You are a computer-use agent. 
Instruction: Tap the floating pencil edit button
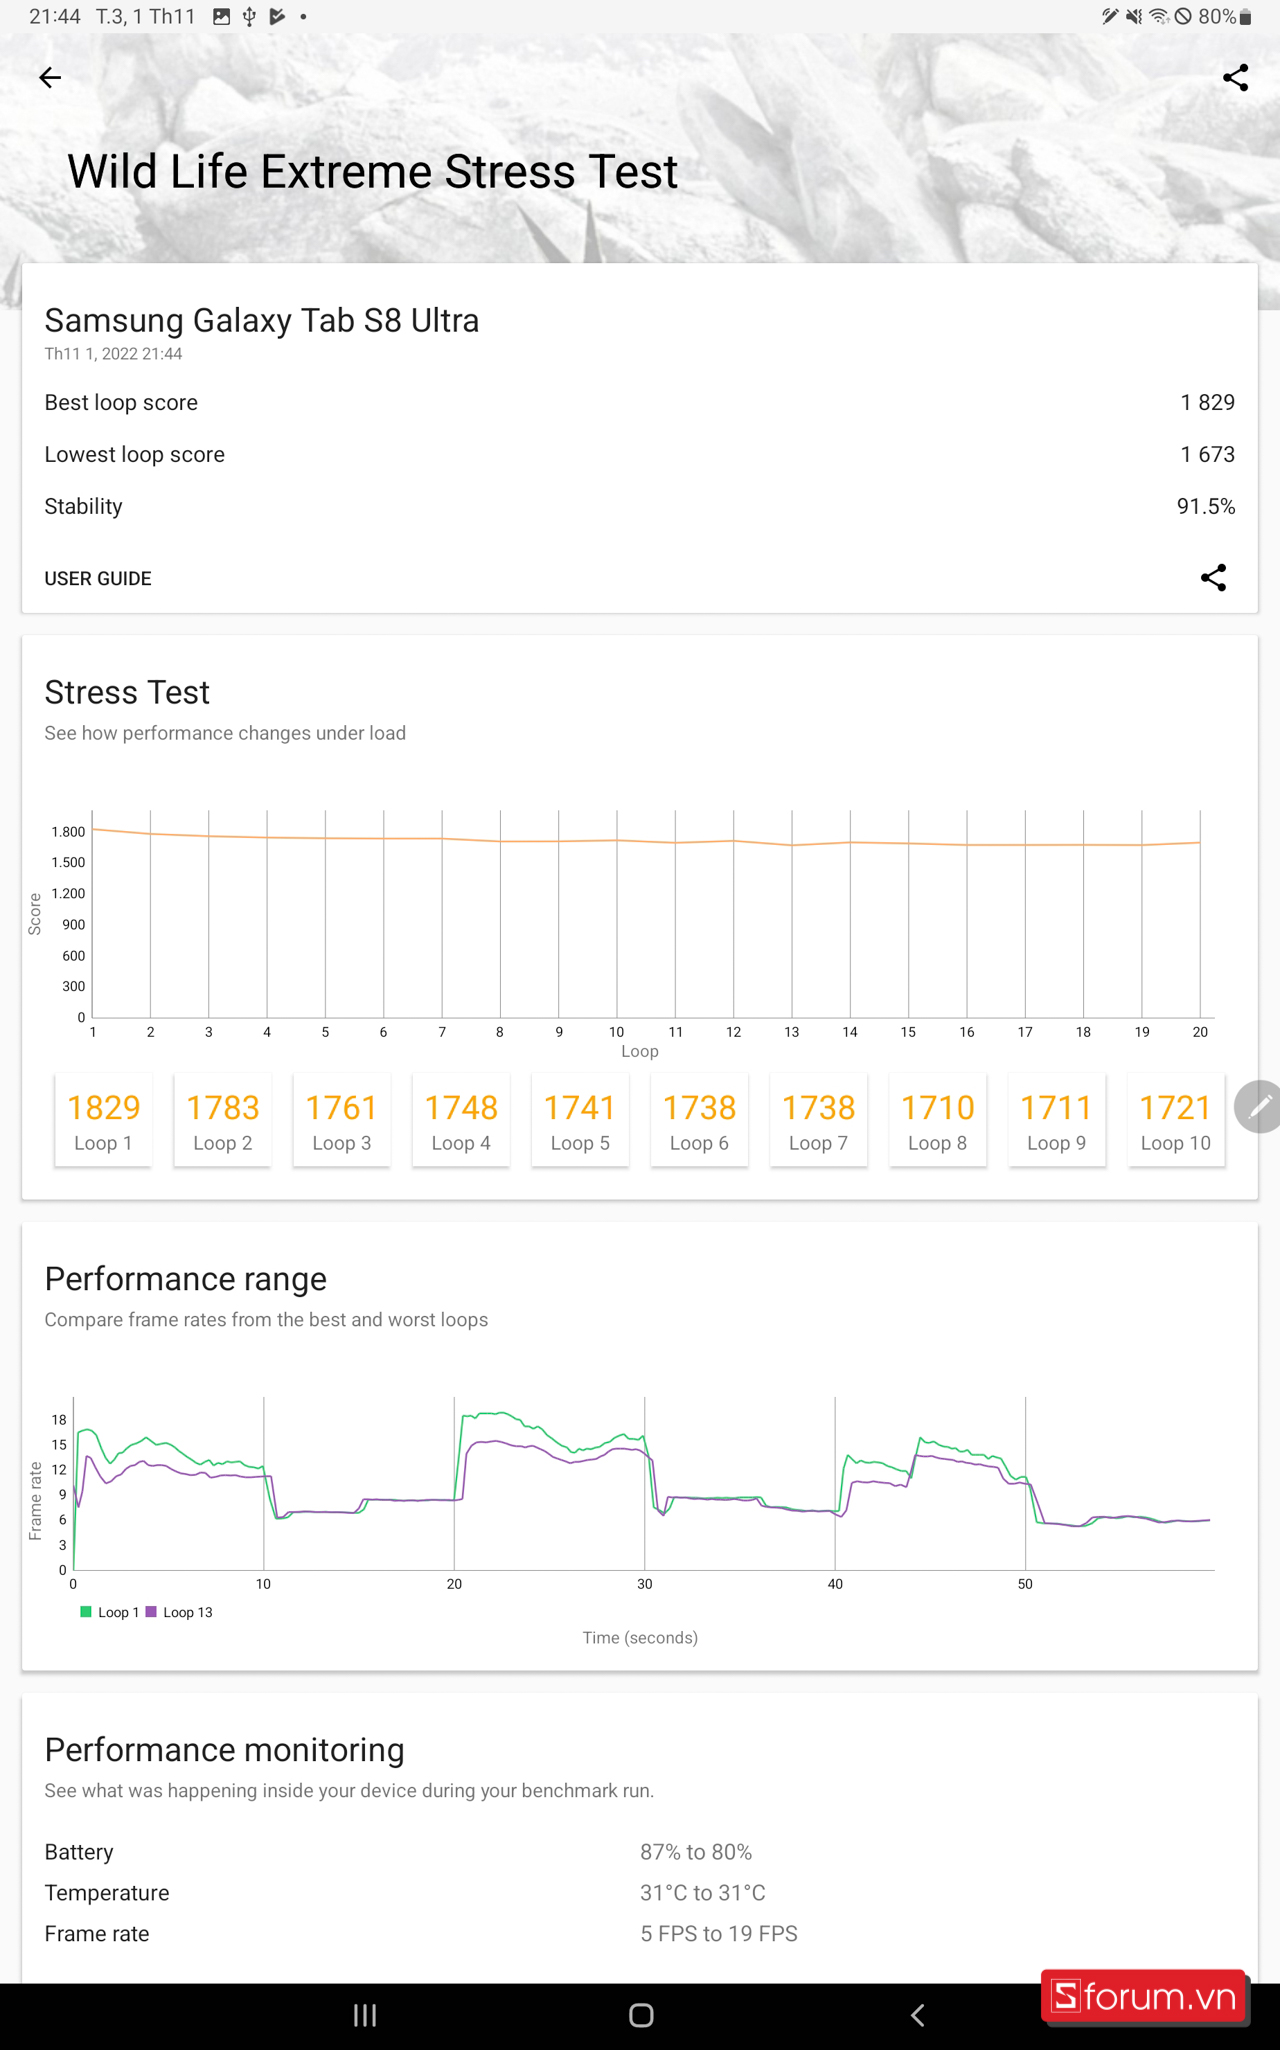tap(1259, 1106)
